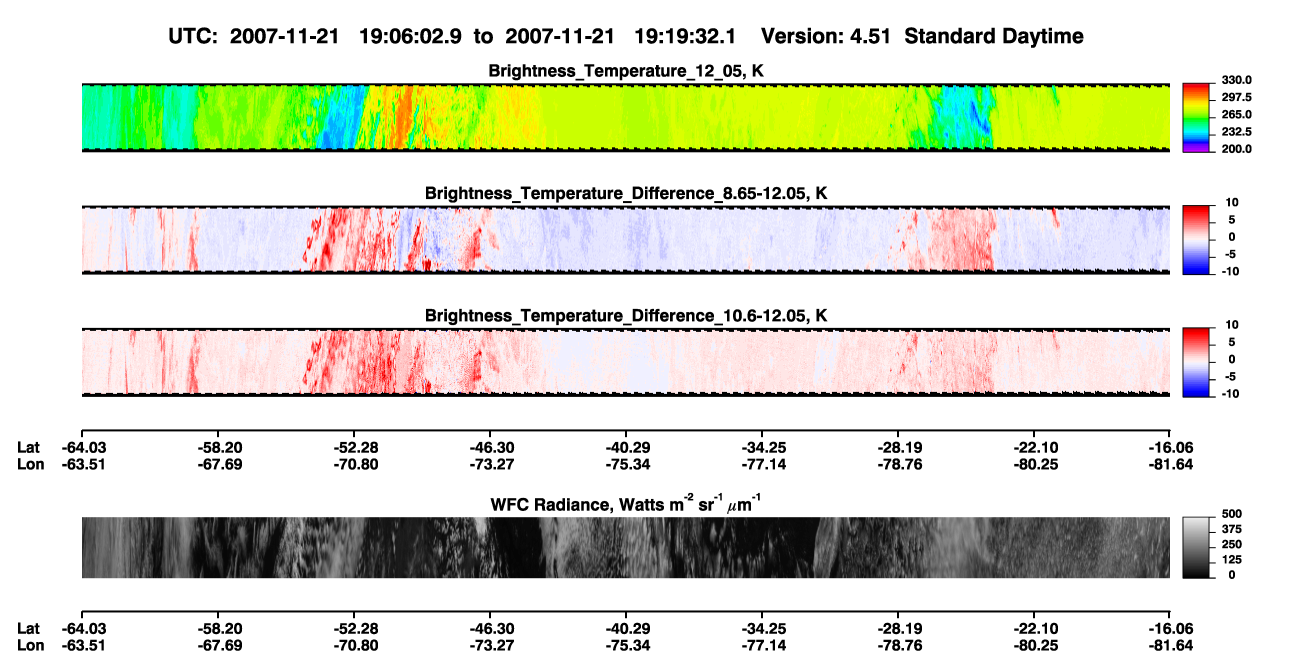This screenshot has height=667, width=1300.
Task: Click the WFC Radiance grayscale image strip
Action: point(626,547)
